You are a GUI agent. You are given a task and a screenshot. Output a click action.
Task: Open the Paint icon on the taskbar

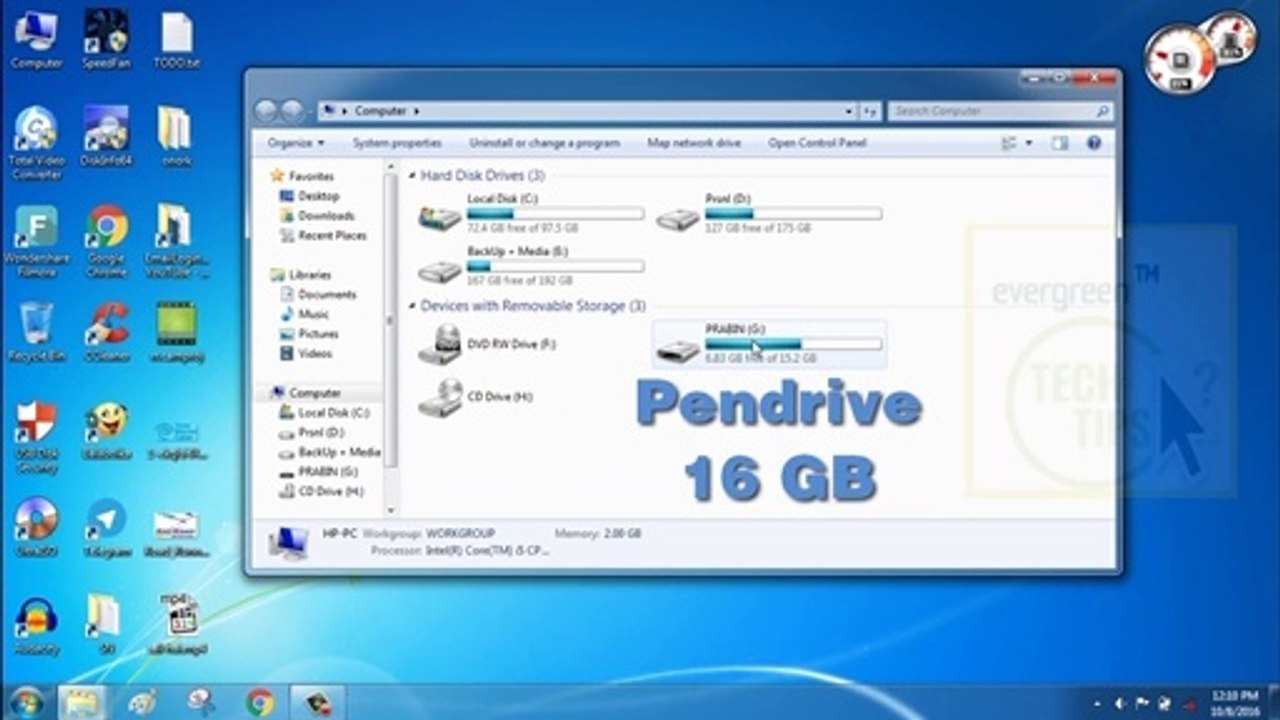click(x=142, y=702)
